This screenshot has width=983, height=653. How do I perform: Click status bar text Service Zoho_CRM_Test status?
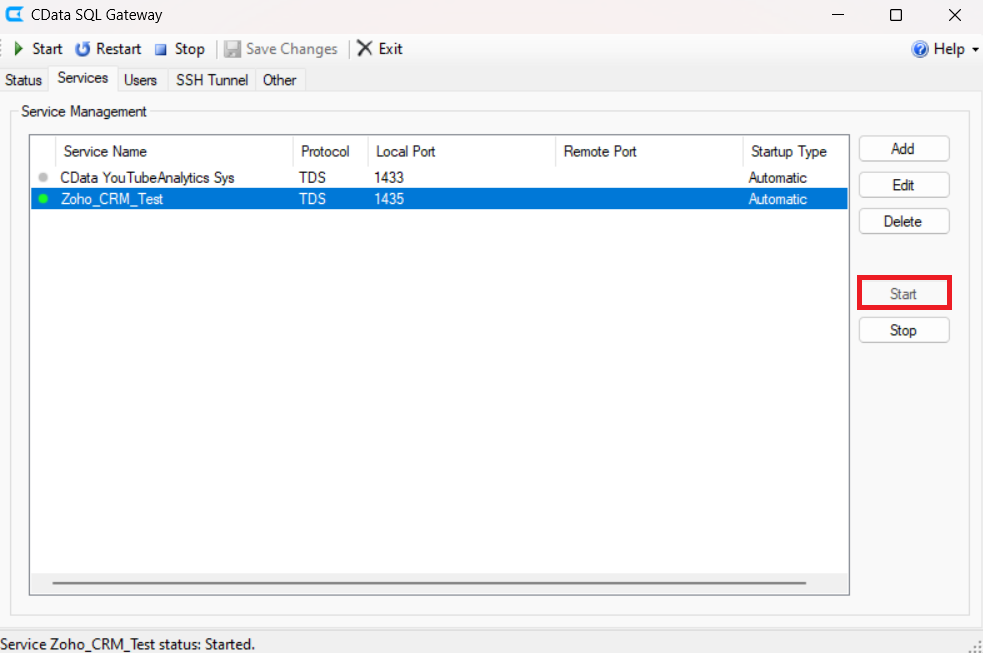(127, 644)
